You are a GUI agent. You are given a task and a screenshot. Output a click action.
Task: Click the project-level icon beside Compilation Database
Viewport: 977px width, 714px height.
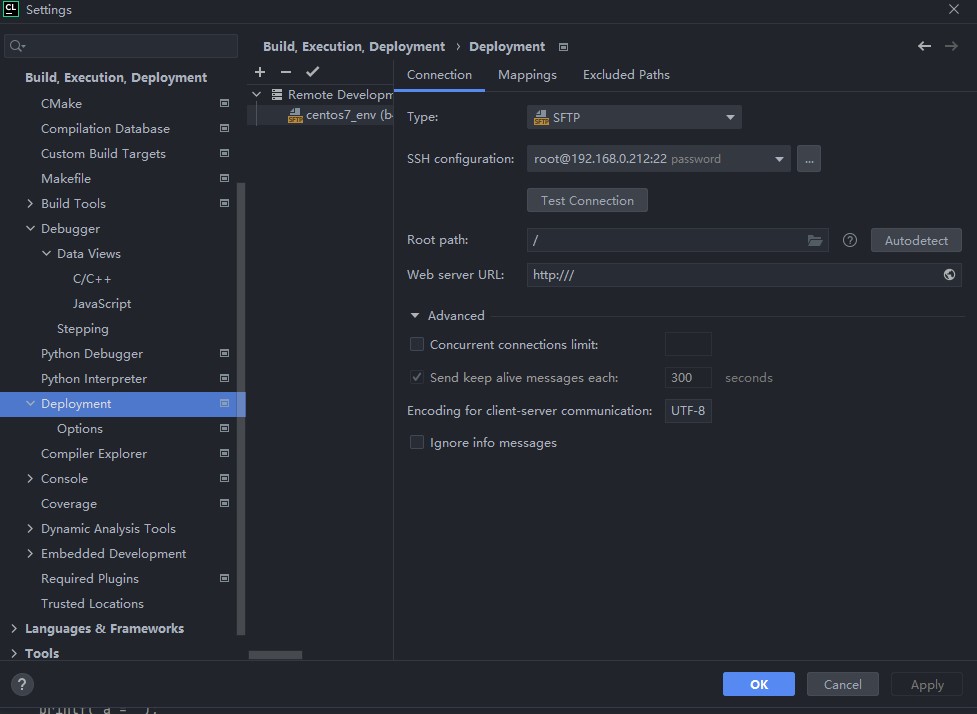click(x=224, y=128)
